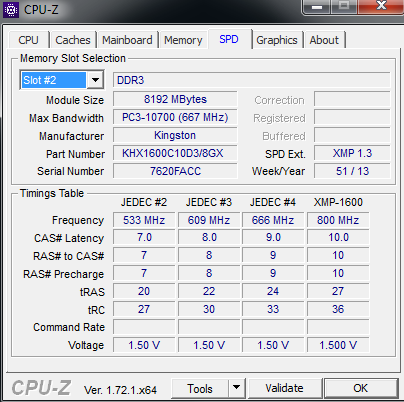Open the Slot #2 dropdown arrow
404x402 pixels.
tap(95, 80)
